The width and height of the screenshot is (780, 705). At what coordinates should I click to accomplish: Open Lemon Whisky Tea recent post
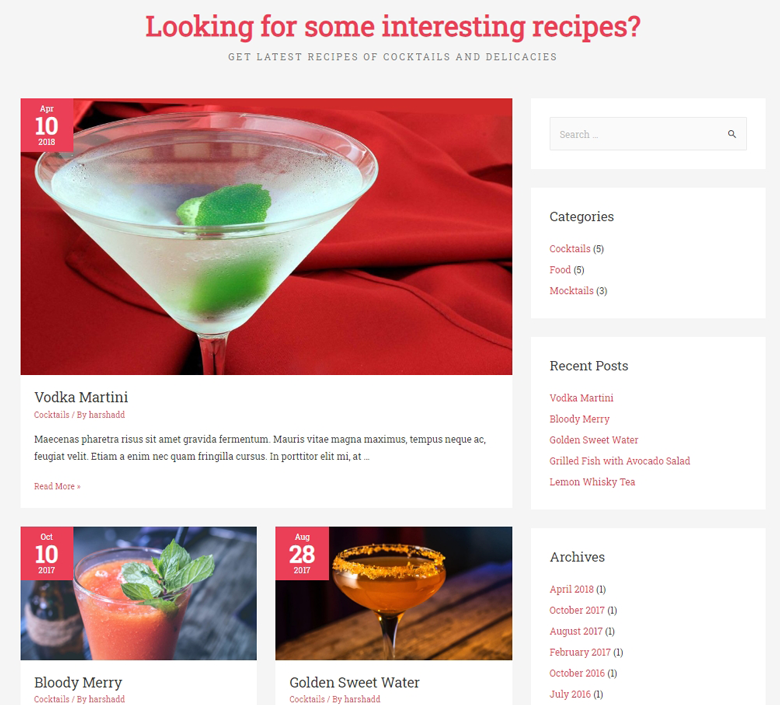click(592, 482)
